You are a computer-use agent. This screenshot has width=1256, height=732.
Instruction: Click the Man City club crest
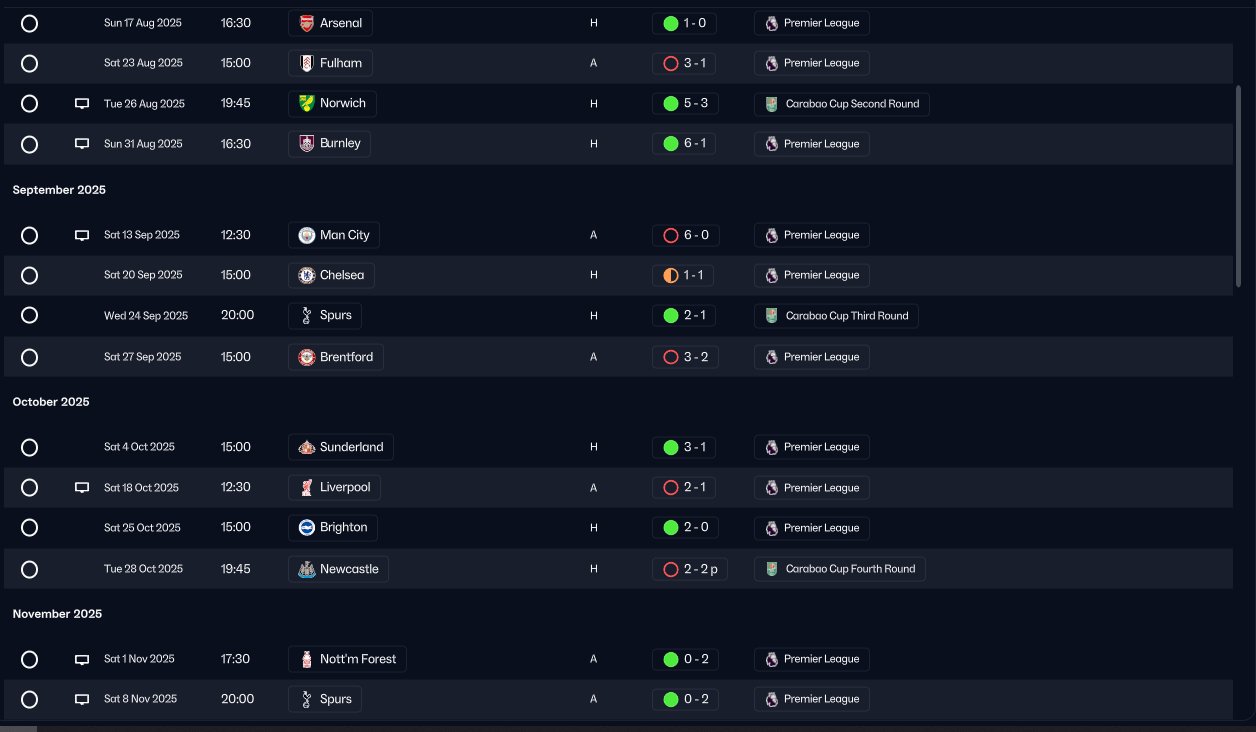click(x=307, y=235)
